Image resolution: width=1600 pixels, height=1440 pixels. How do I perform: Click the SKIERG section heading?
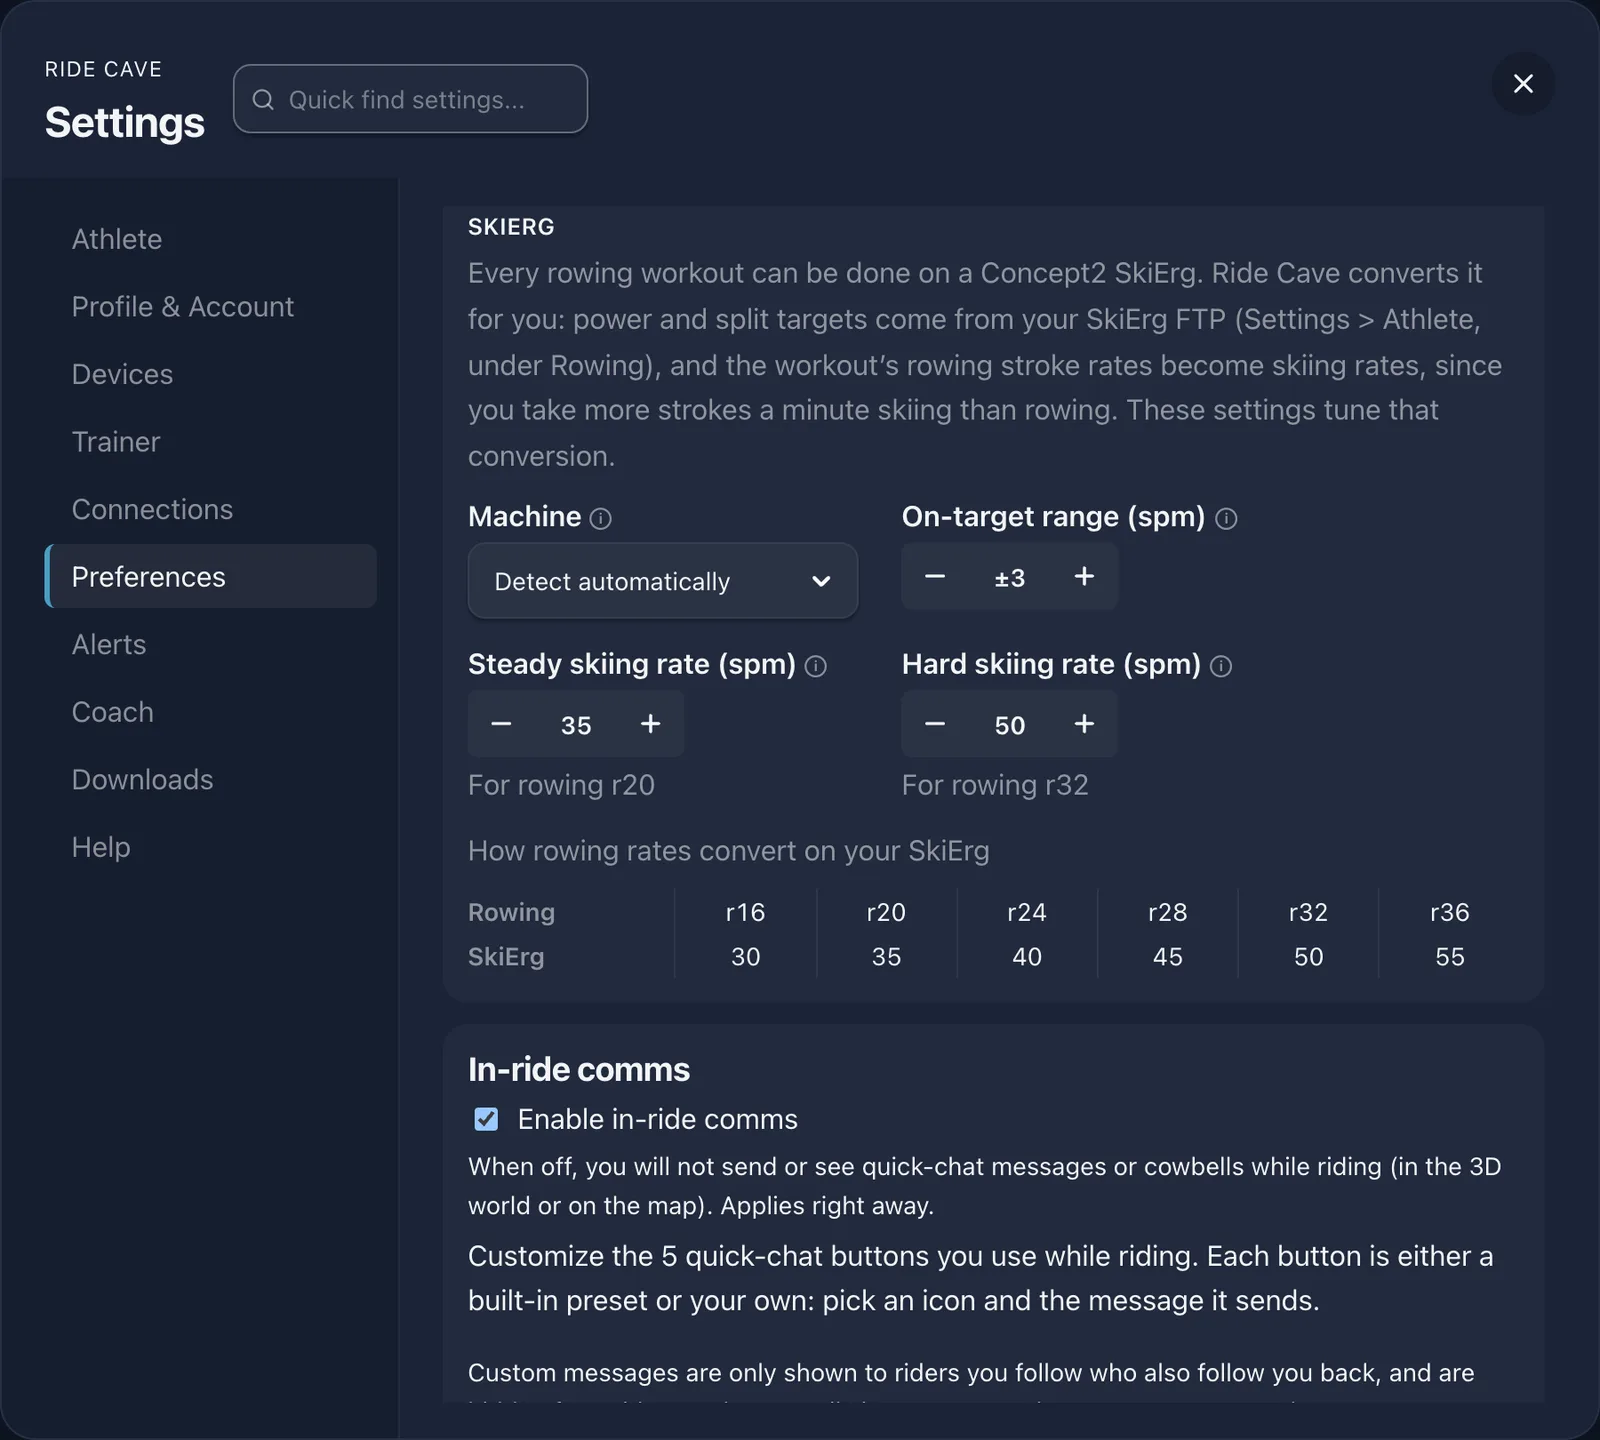pyautogui.click(x=511, y=227)
